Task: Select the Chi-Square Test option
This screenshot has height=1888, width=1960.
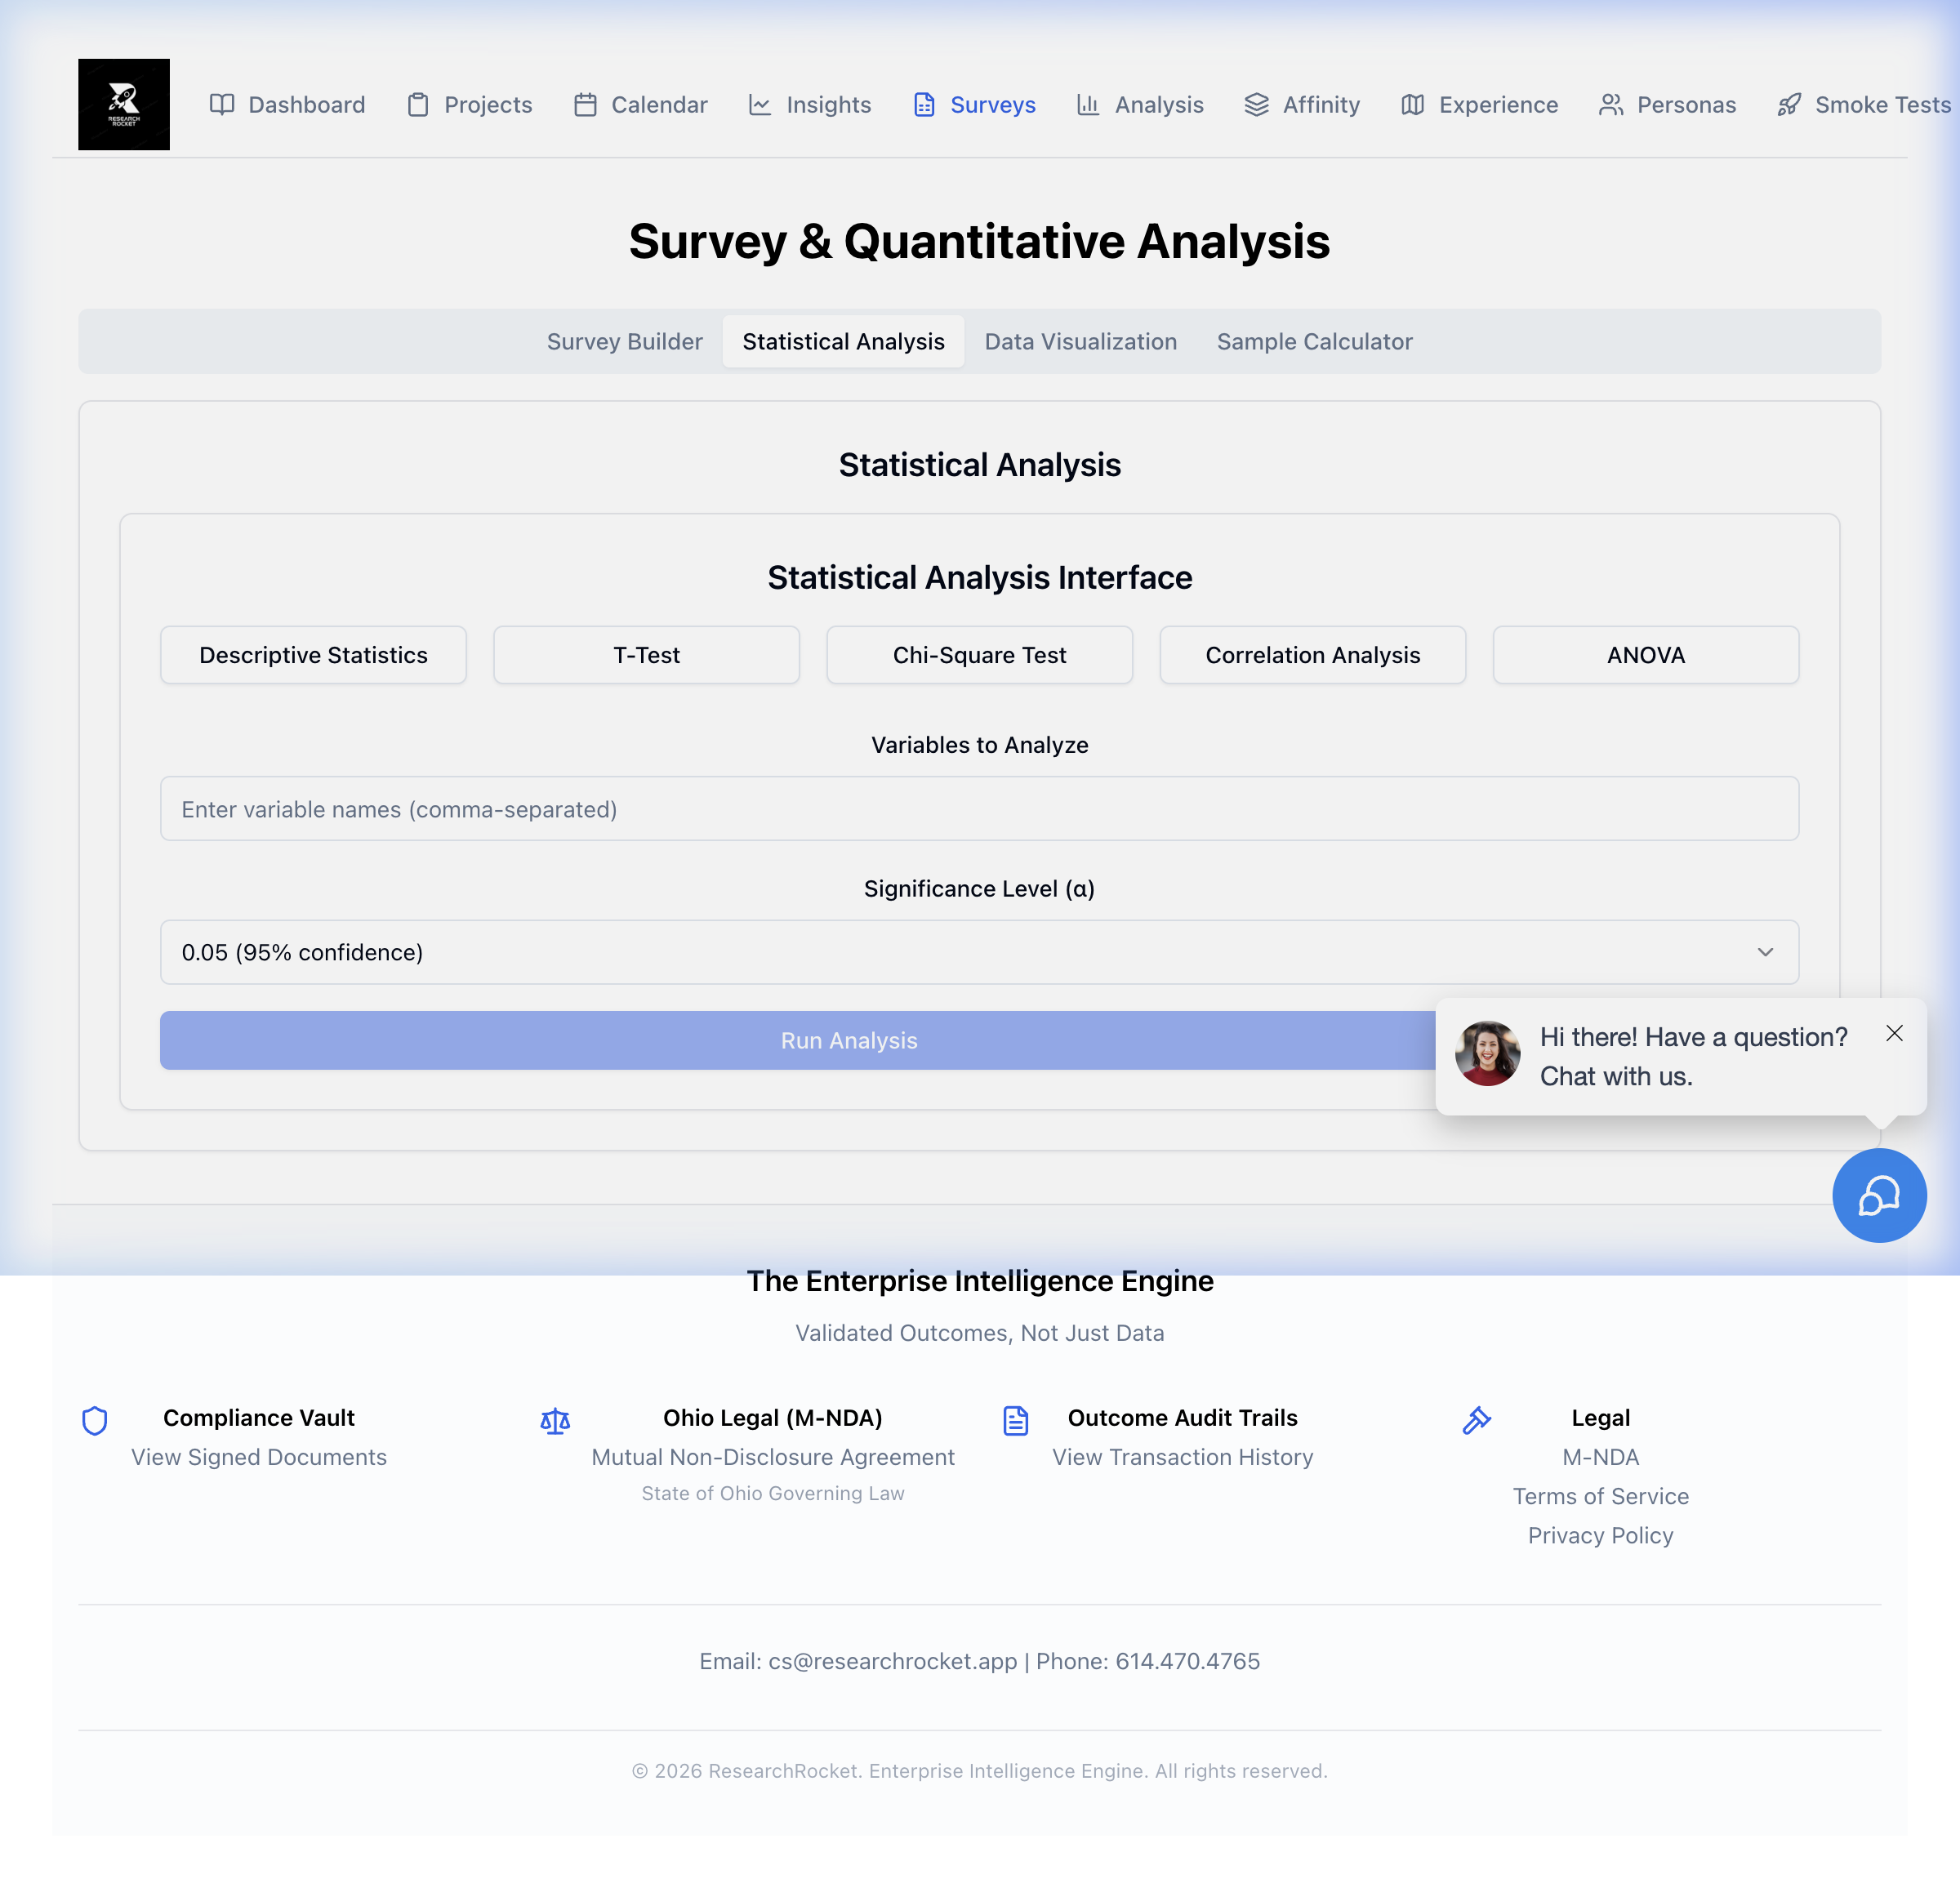Action: pos(979,655)
